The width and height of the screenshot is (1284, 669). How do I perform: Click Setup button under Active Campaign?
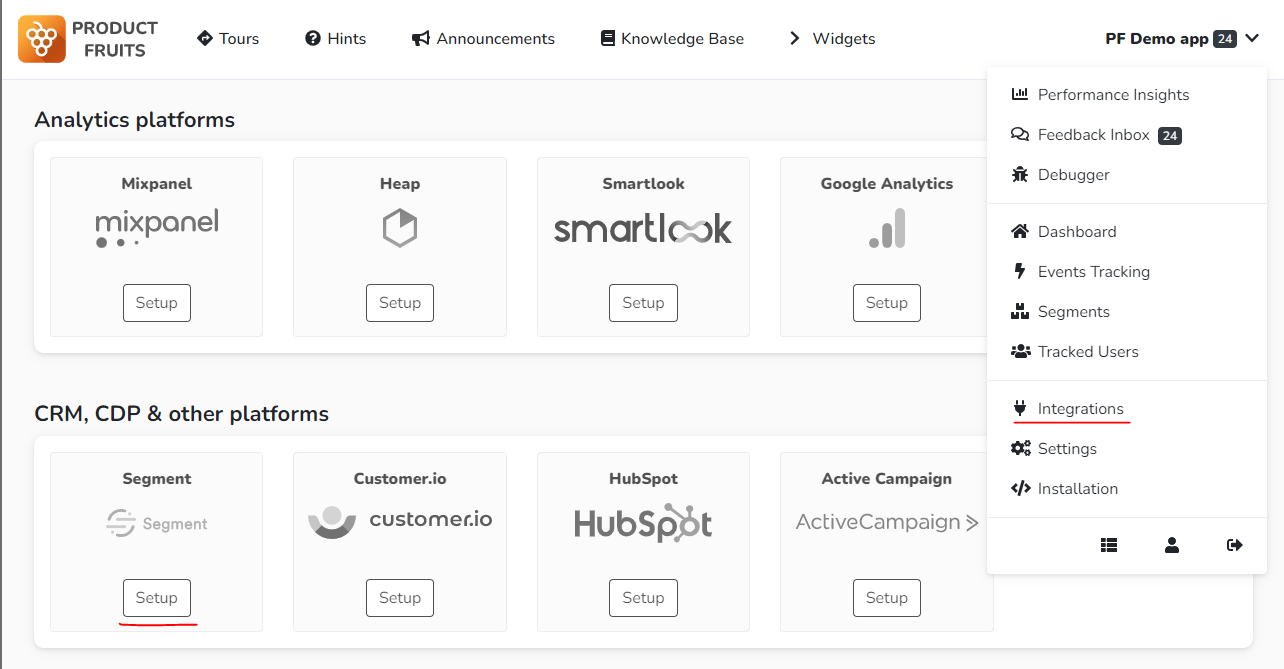pyautogui.click(x=887, y=598)
